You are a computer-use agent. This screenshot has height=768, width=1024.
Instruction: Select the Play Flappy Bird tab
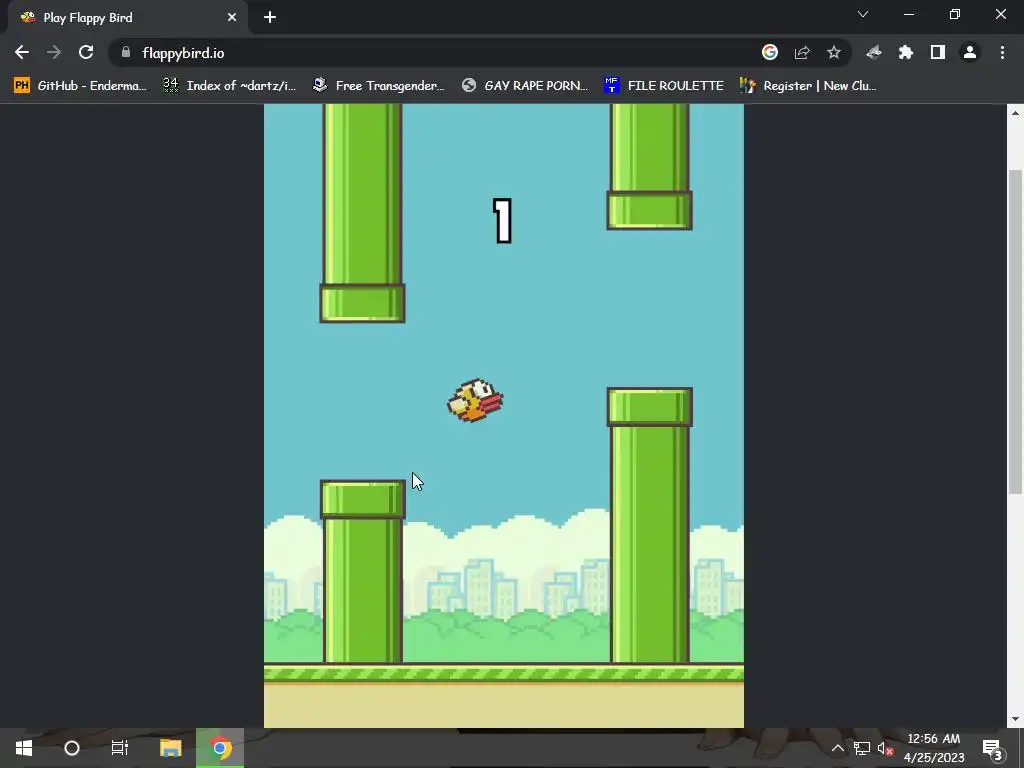(129, 18)
